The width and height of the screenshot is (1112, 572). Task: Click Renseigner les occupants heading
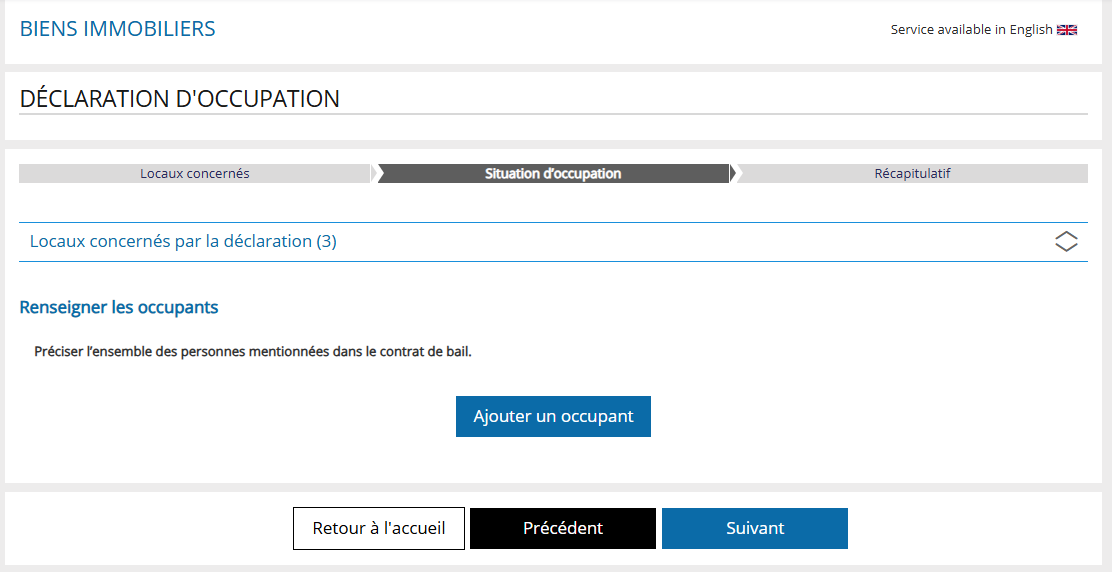[119, 308]
